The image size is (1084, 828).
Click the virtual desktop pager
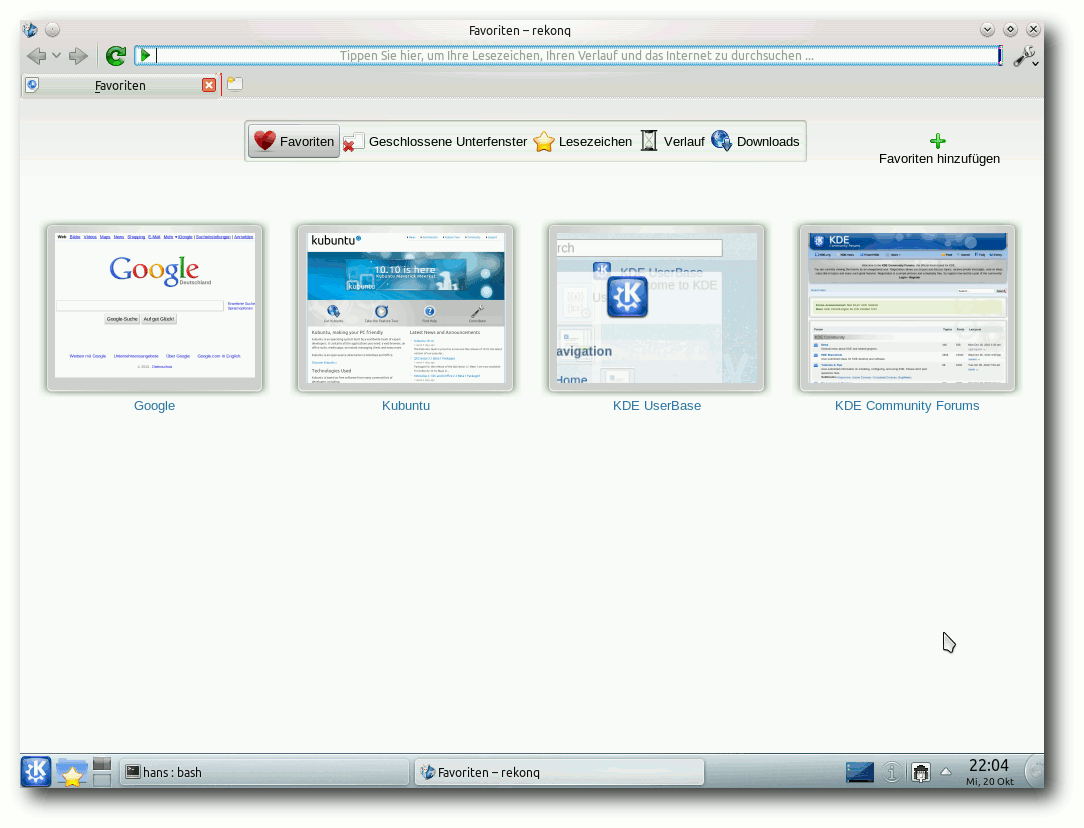(x=102, y=772)
